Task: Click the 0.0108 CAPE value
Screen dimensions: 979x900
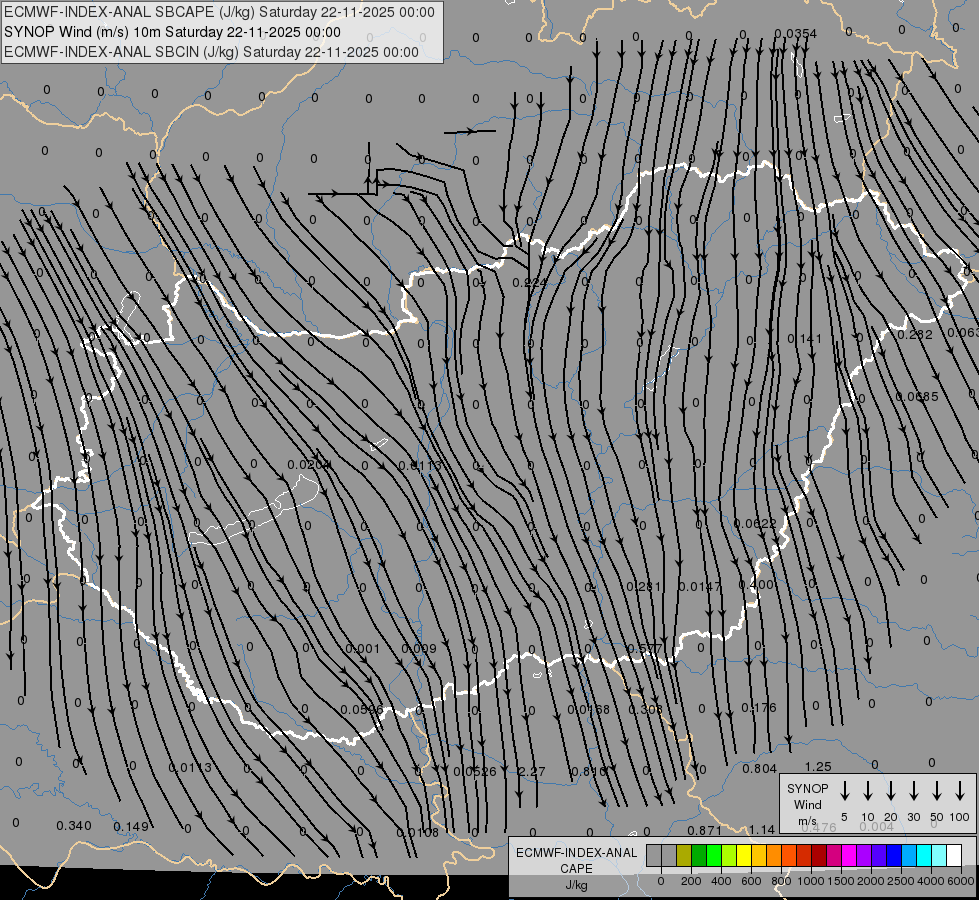Action: [x=417, y=832]
